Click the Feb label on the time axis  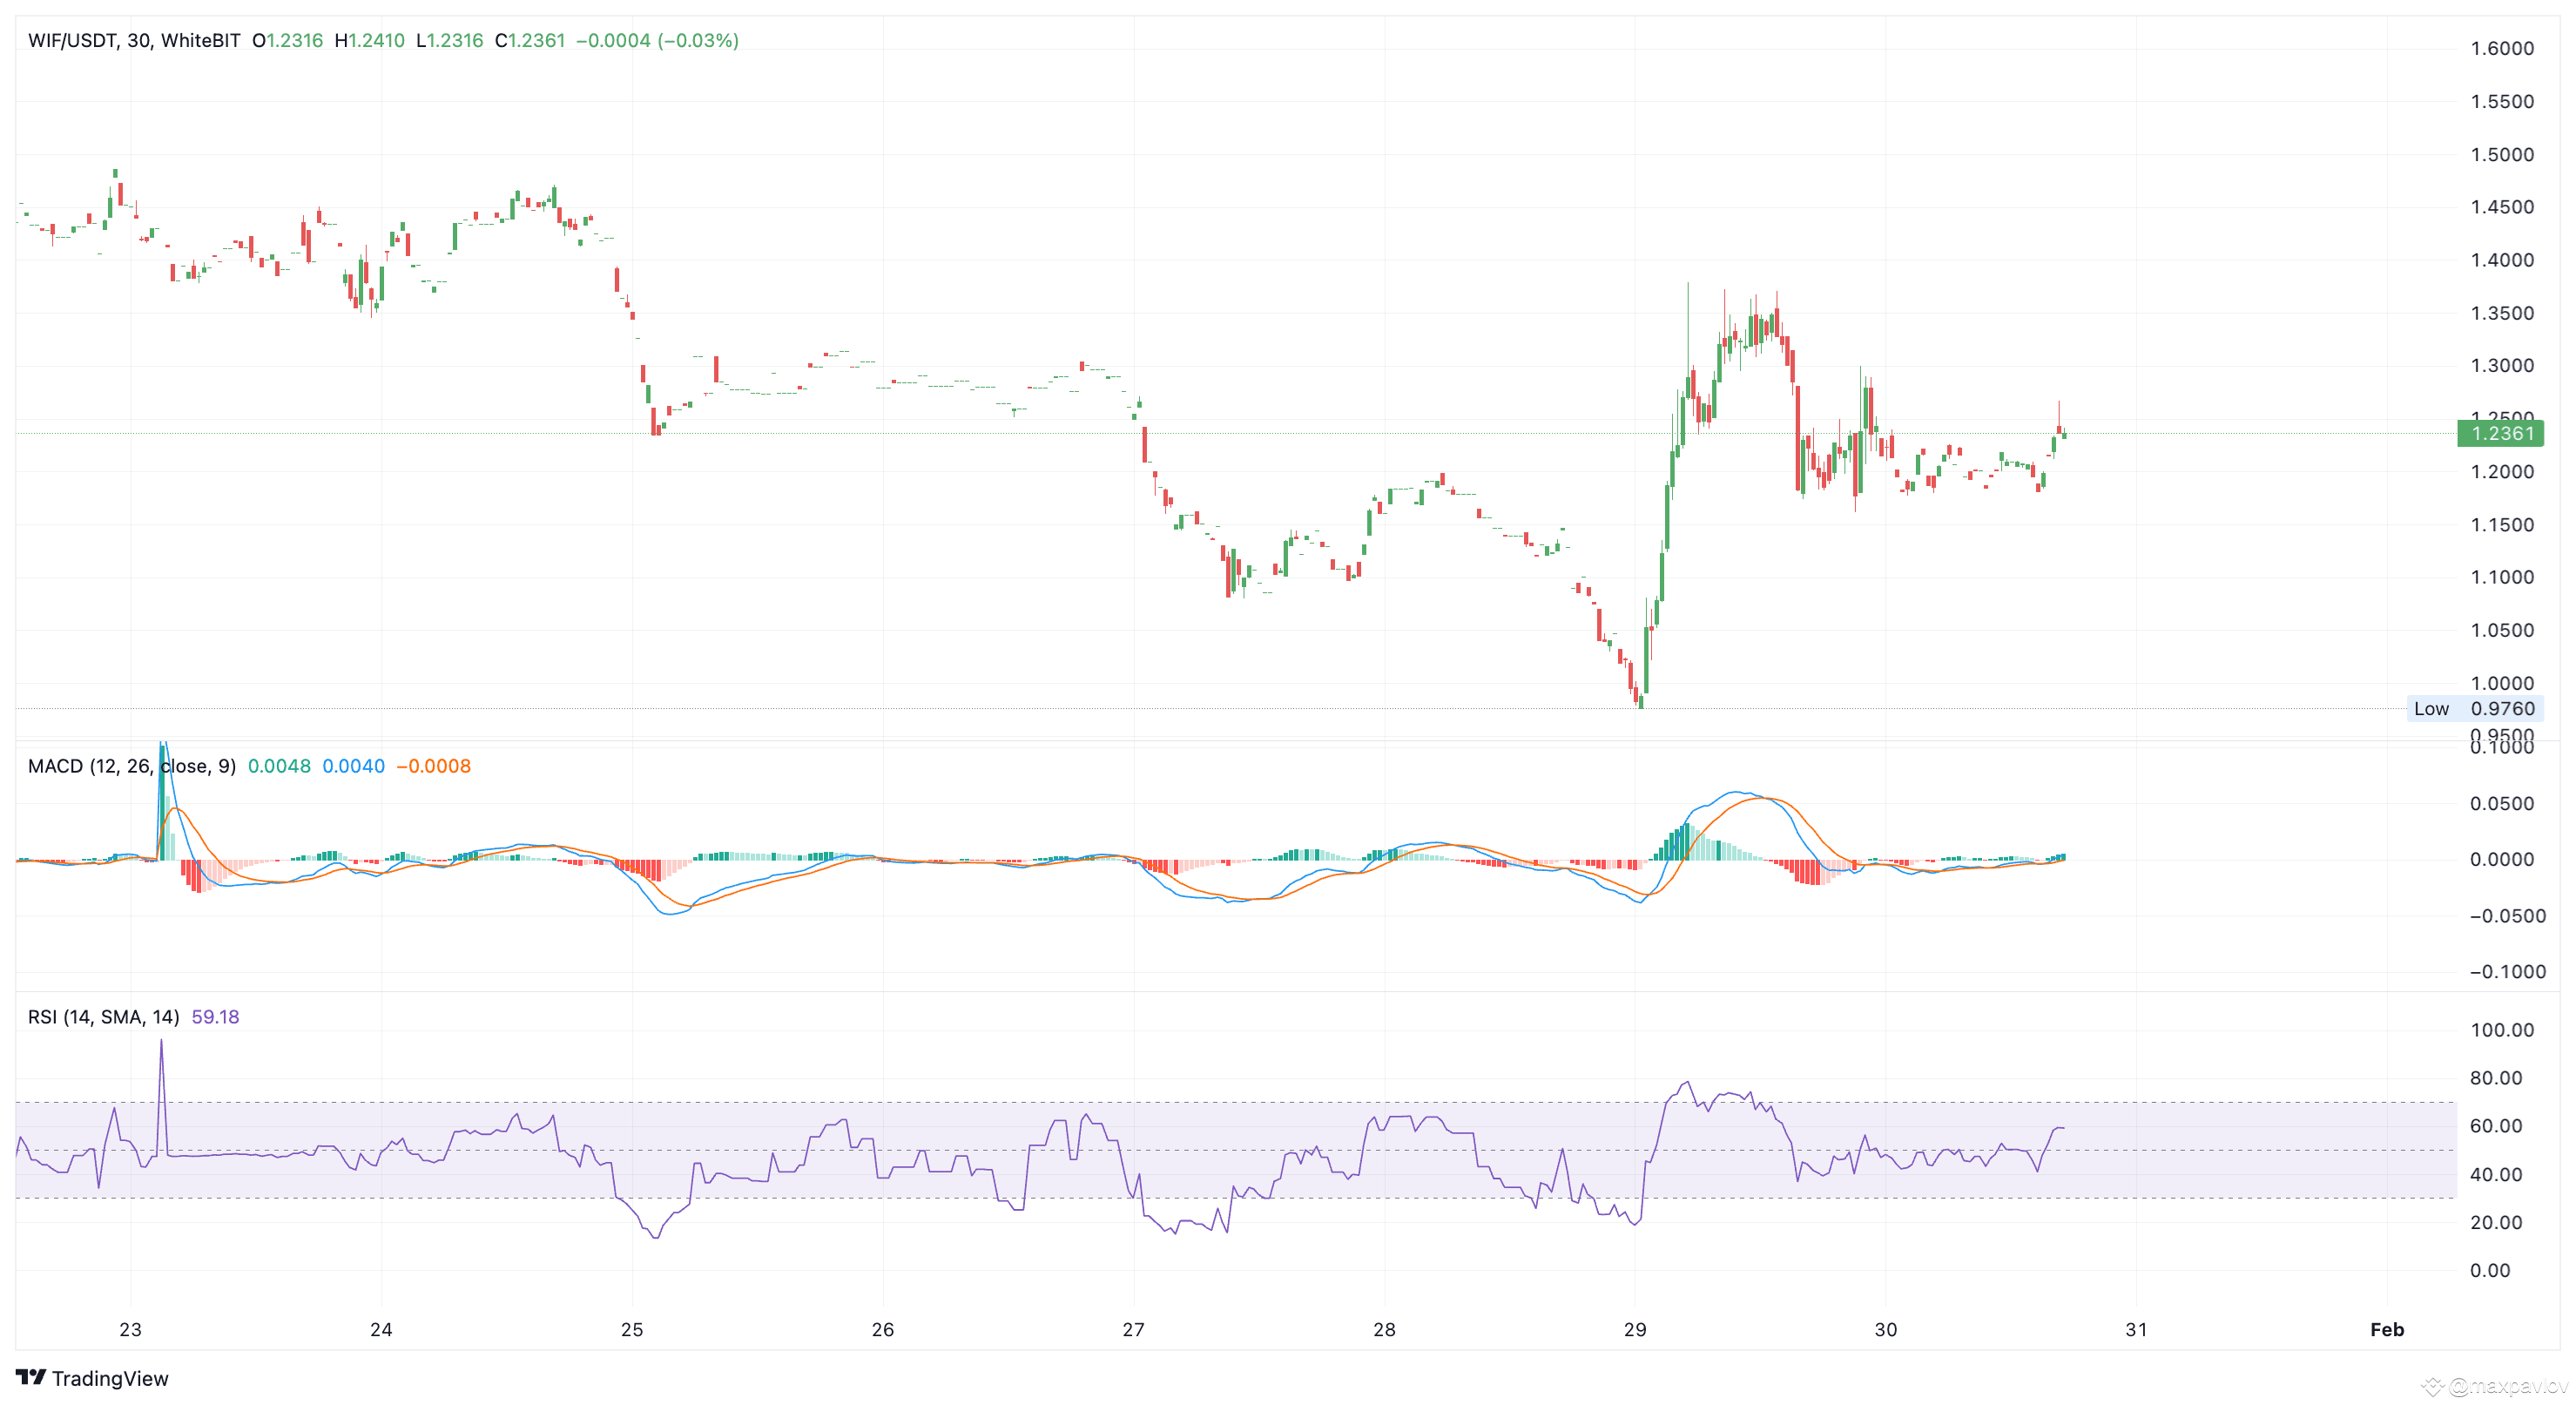tap(2387, 1330)
